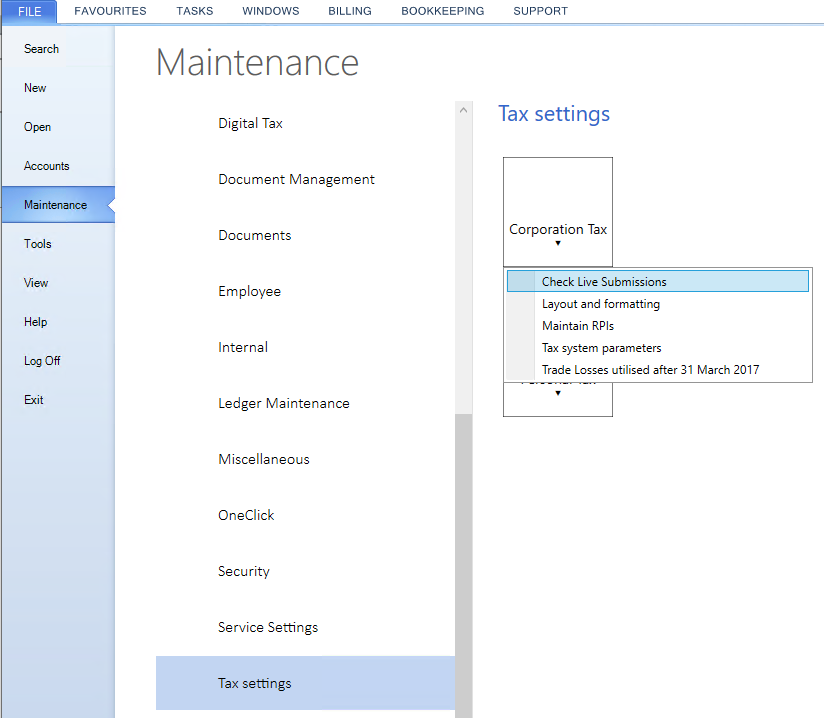Screen dimensions: 824x718
Task: Click the category list scrollbar thumb
Action: [464, 566]
